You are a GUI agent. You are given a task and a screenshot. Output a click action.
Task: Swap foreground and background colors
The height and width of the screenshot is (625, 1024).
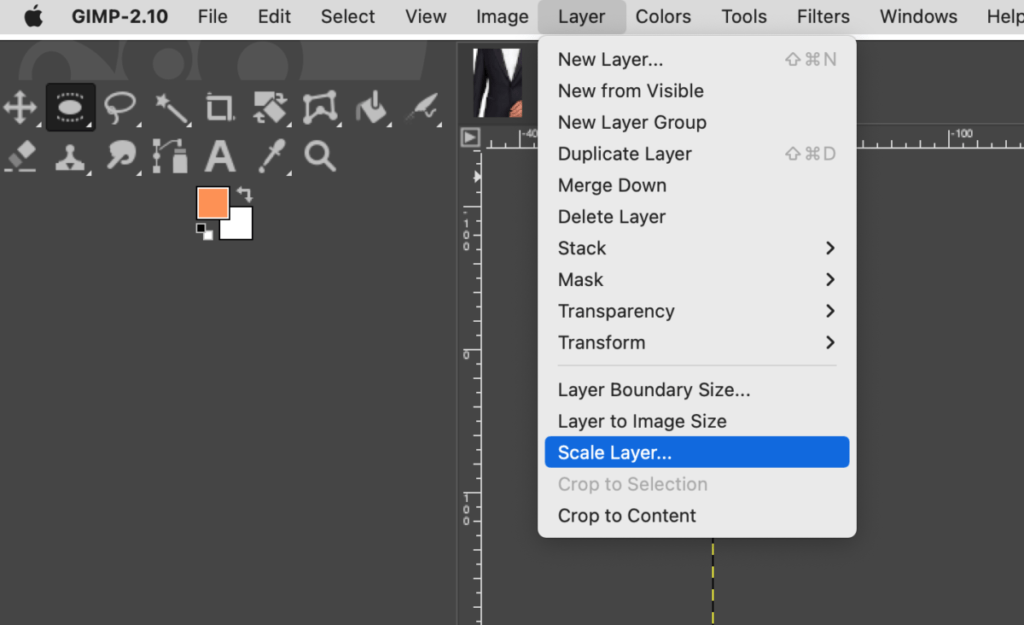click(244, 195)
